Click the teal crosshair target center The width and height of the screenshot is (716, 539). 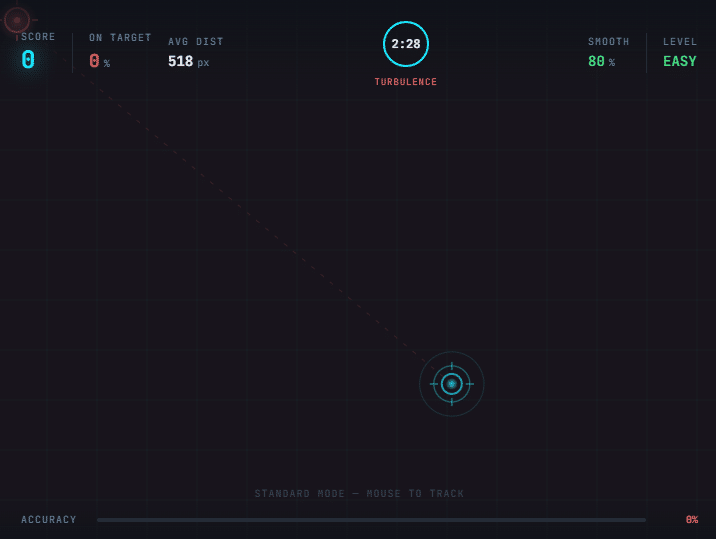(452, 384)
